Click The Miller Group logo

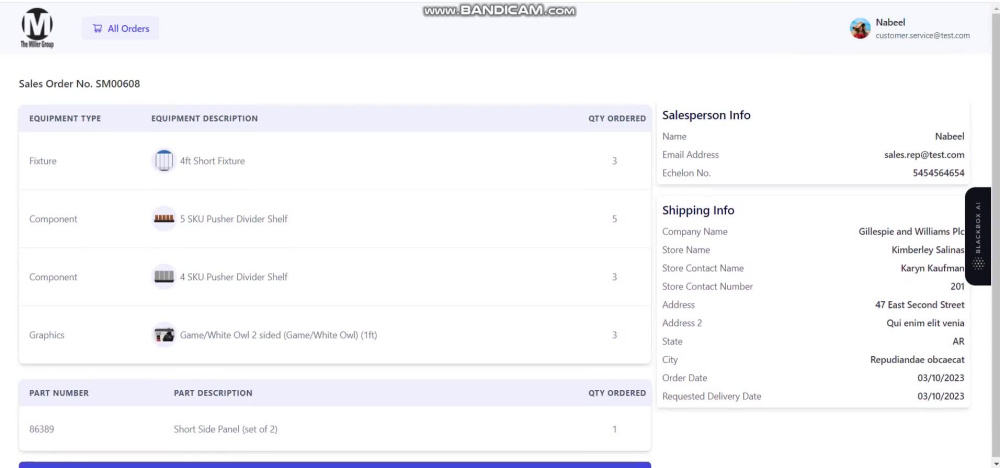[x=37, y=28]
